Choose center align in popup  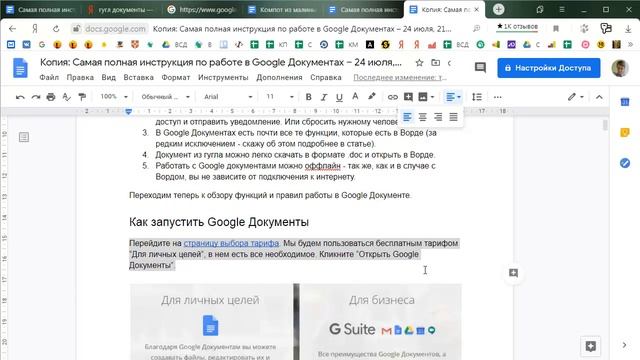(x=422, y=117)
